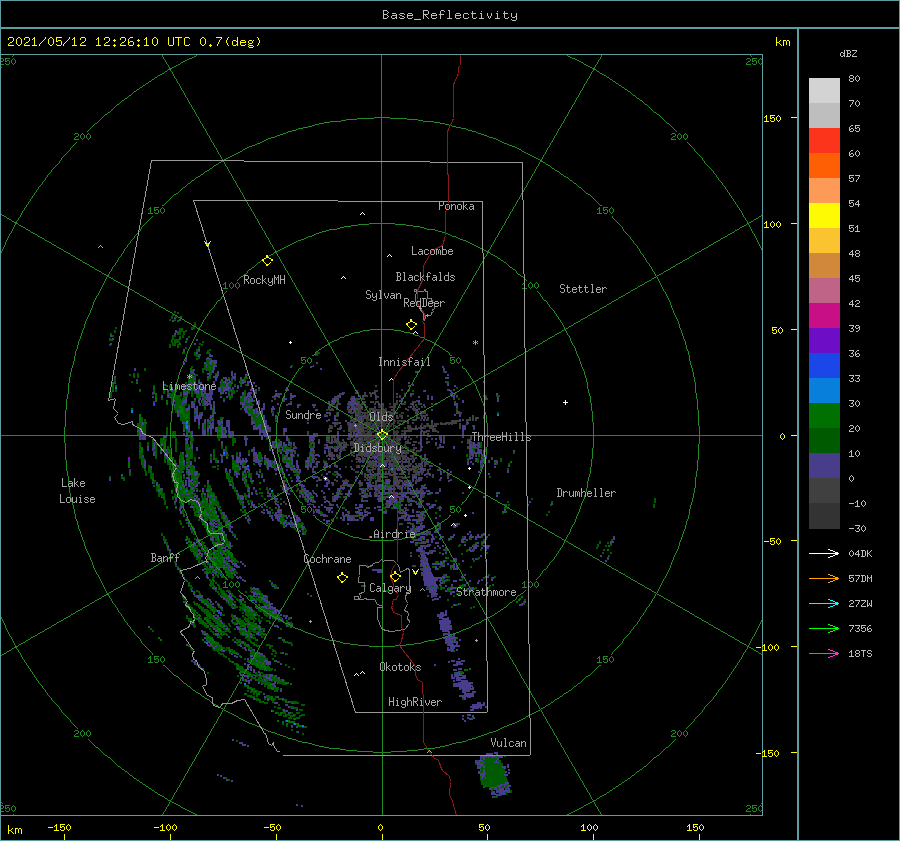Click the Drumheller label

pos(586,493)
